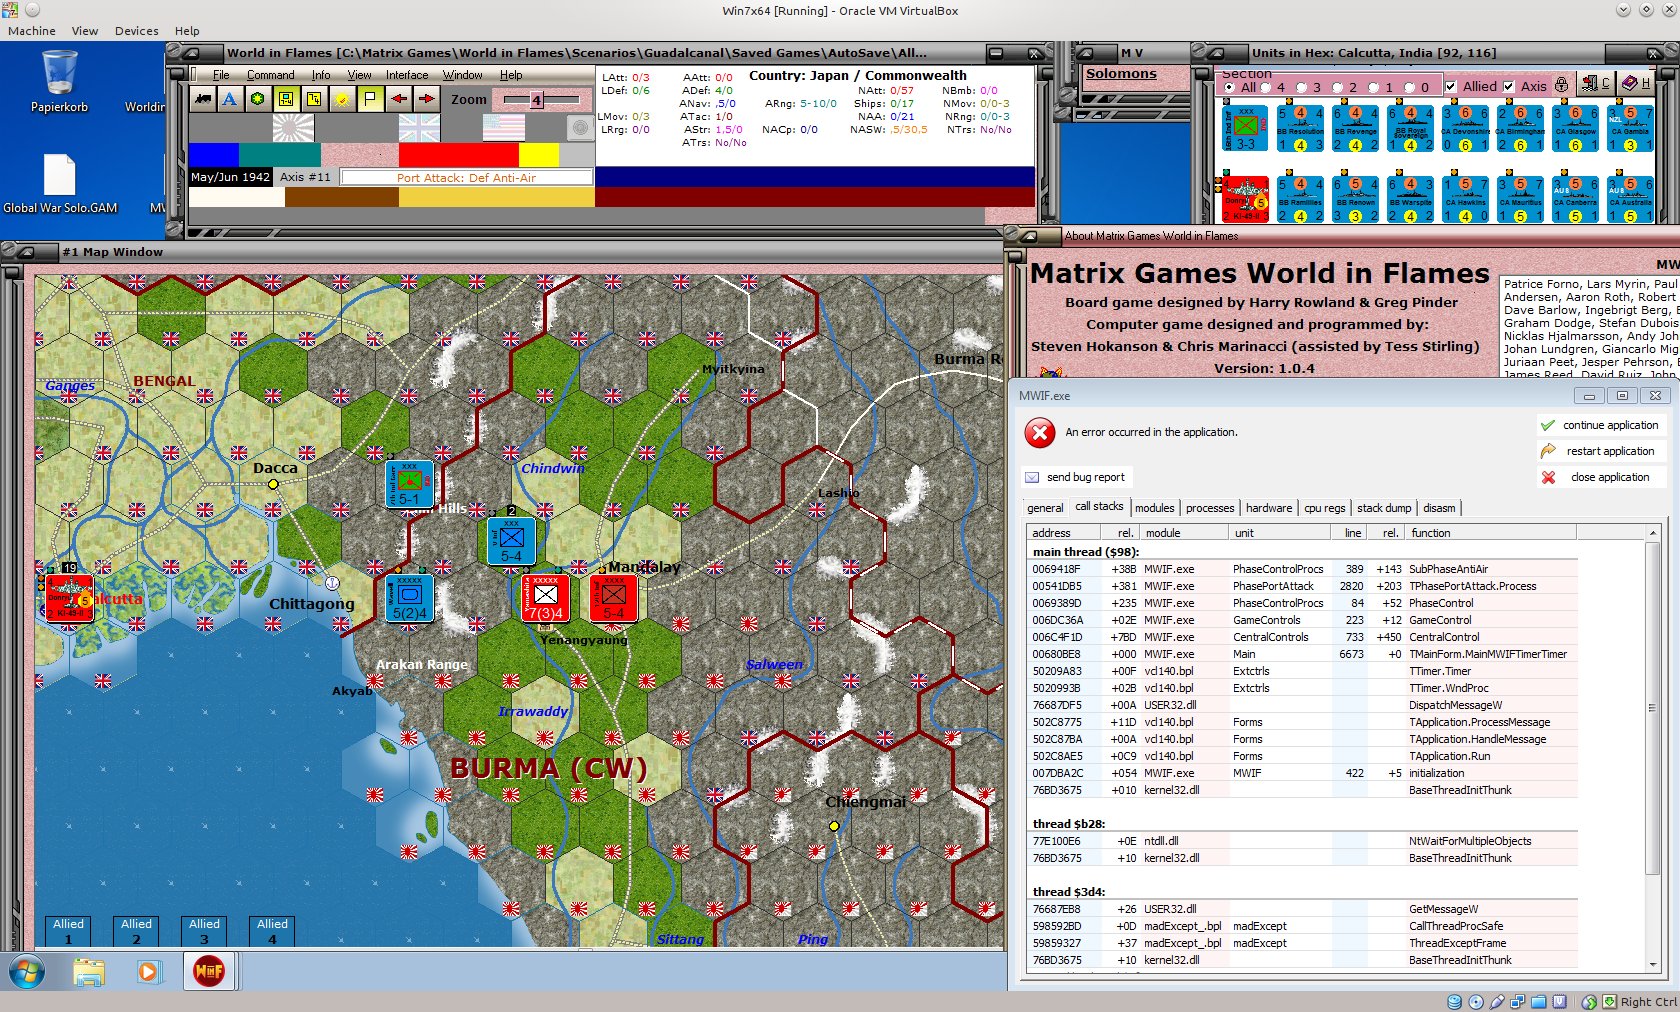
Task: Click the SubPhaseAntiAir call stack row
Action: click(1302, 569)
